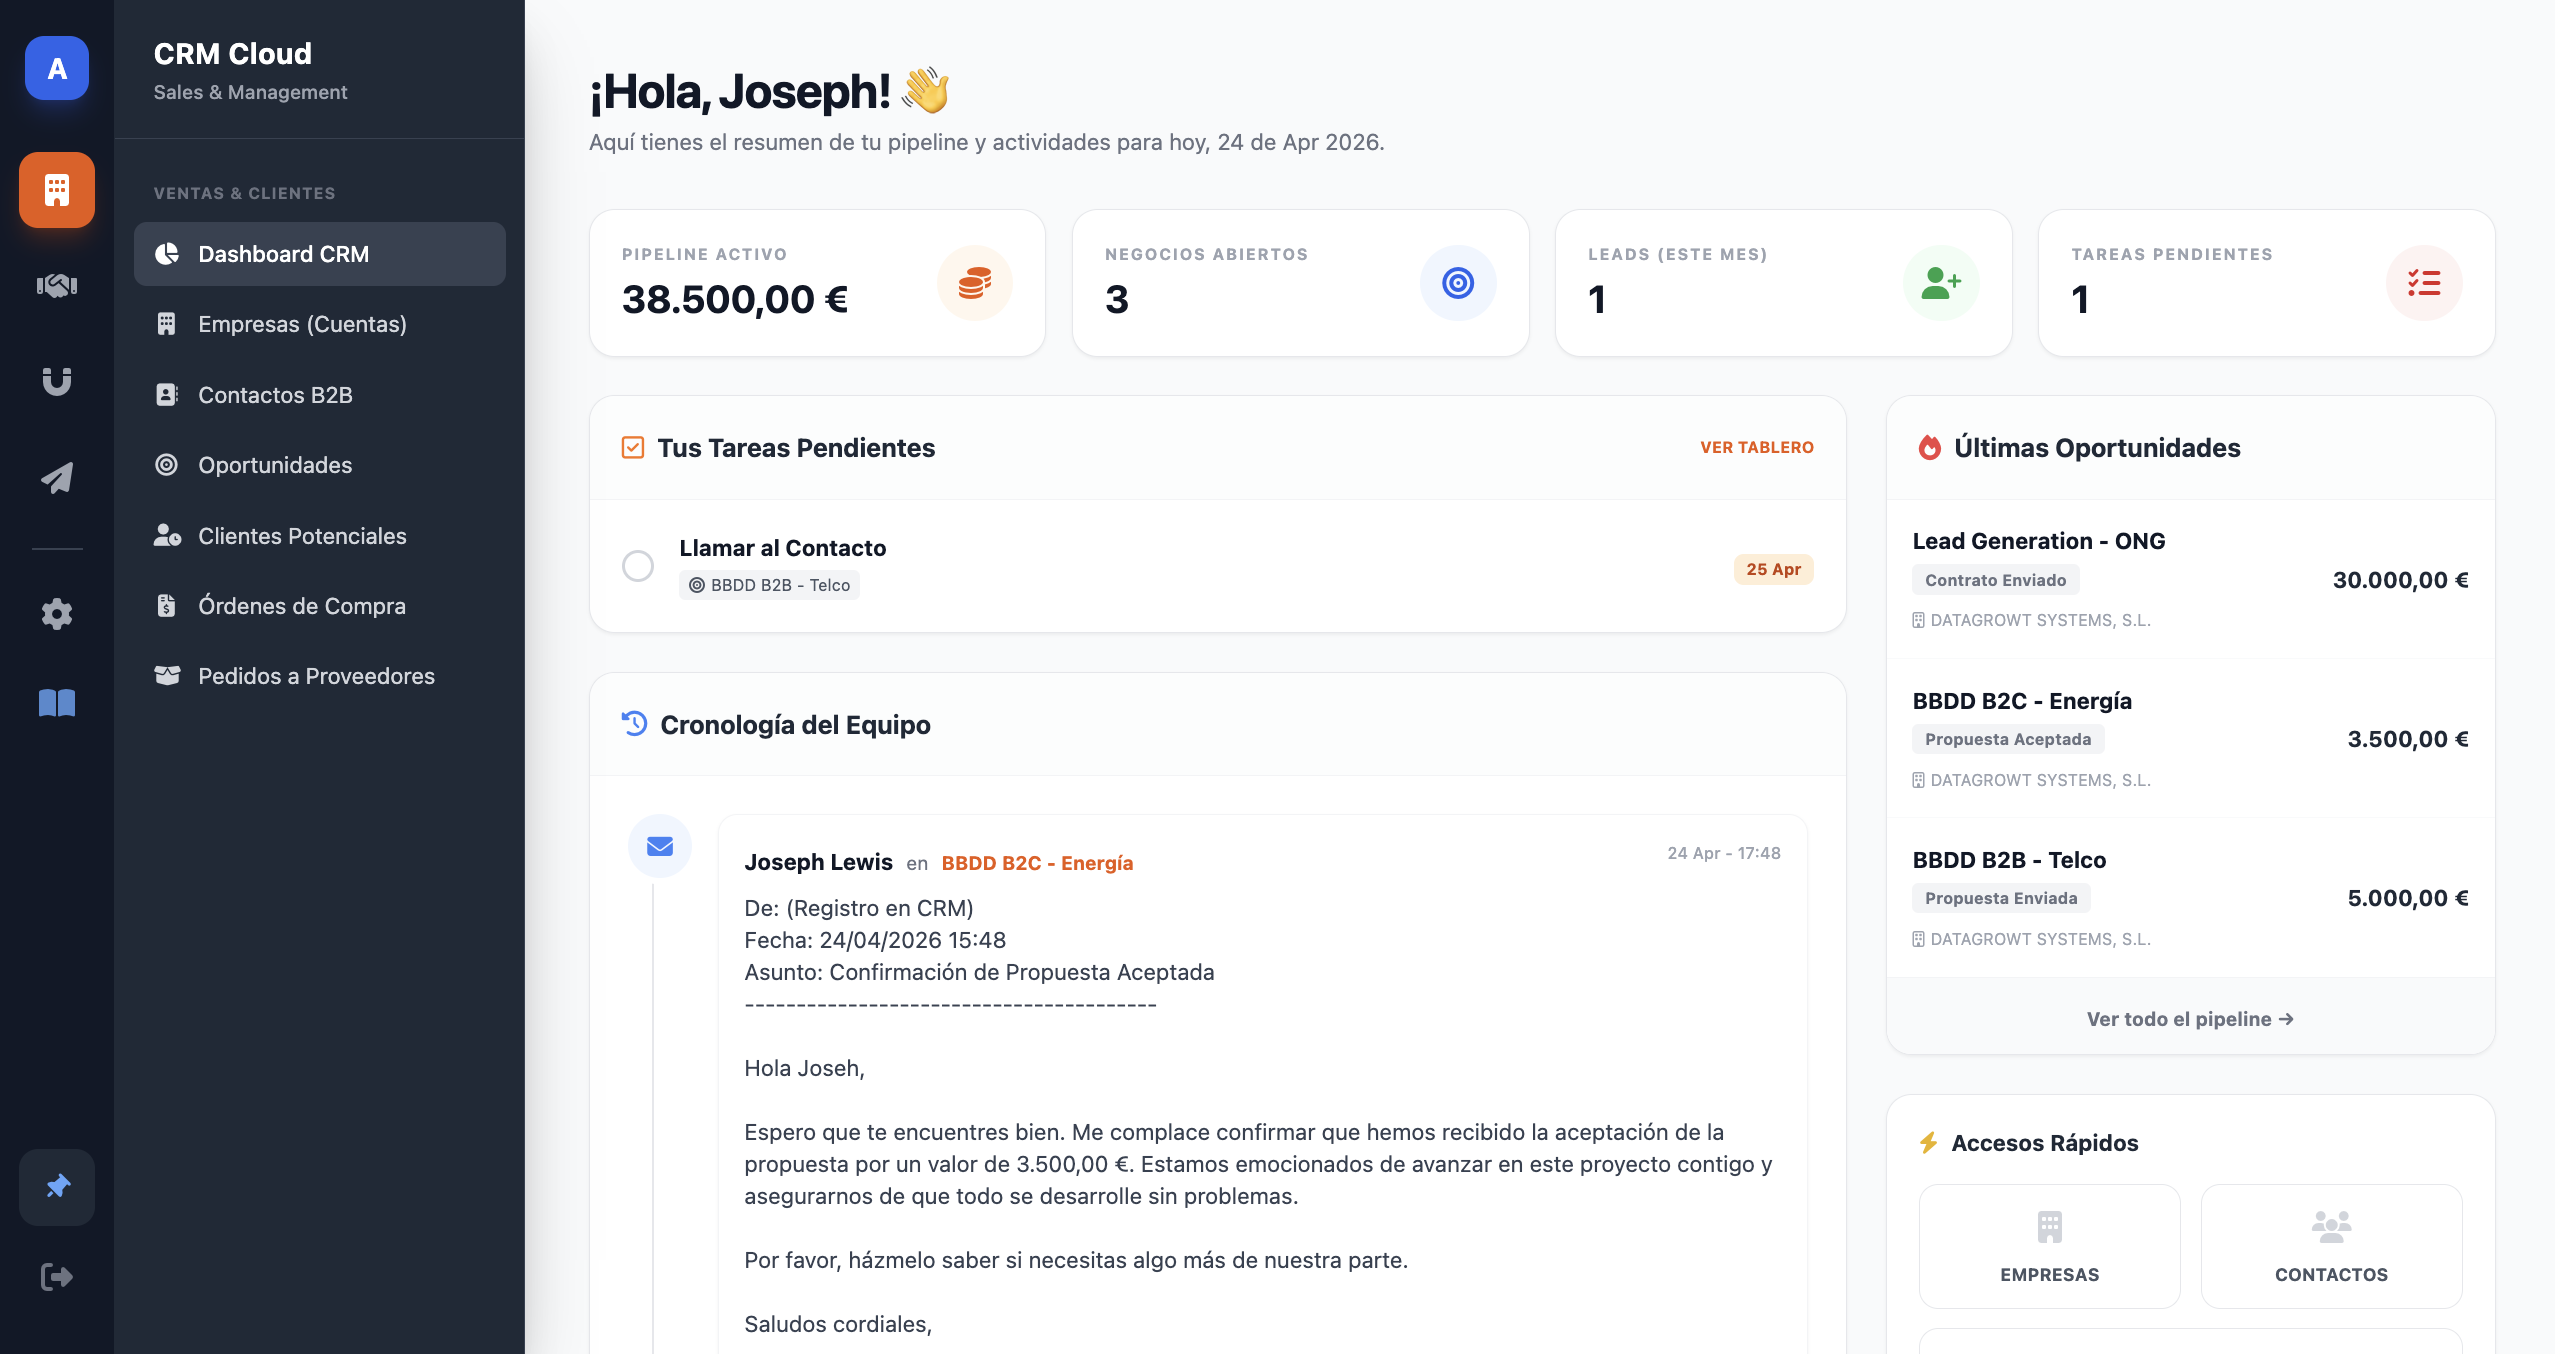Mark 'Llamar al Contacto' task complete
2555x1354 pixels.
pos(638,566)
